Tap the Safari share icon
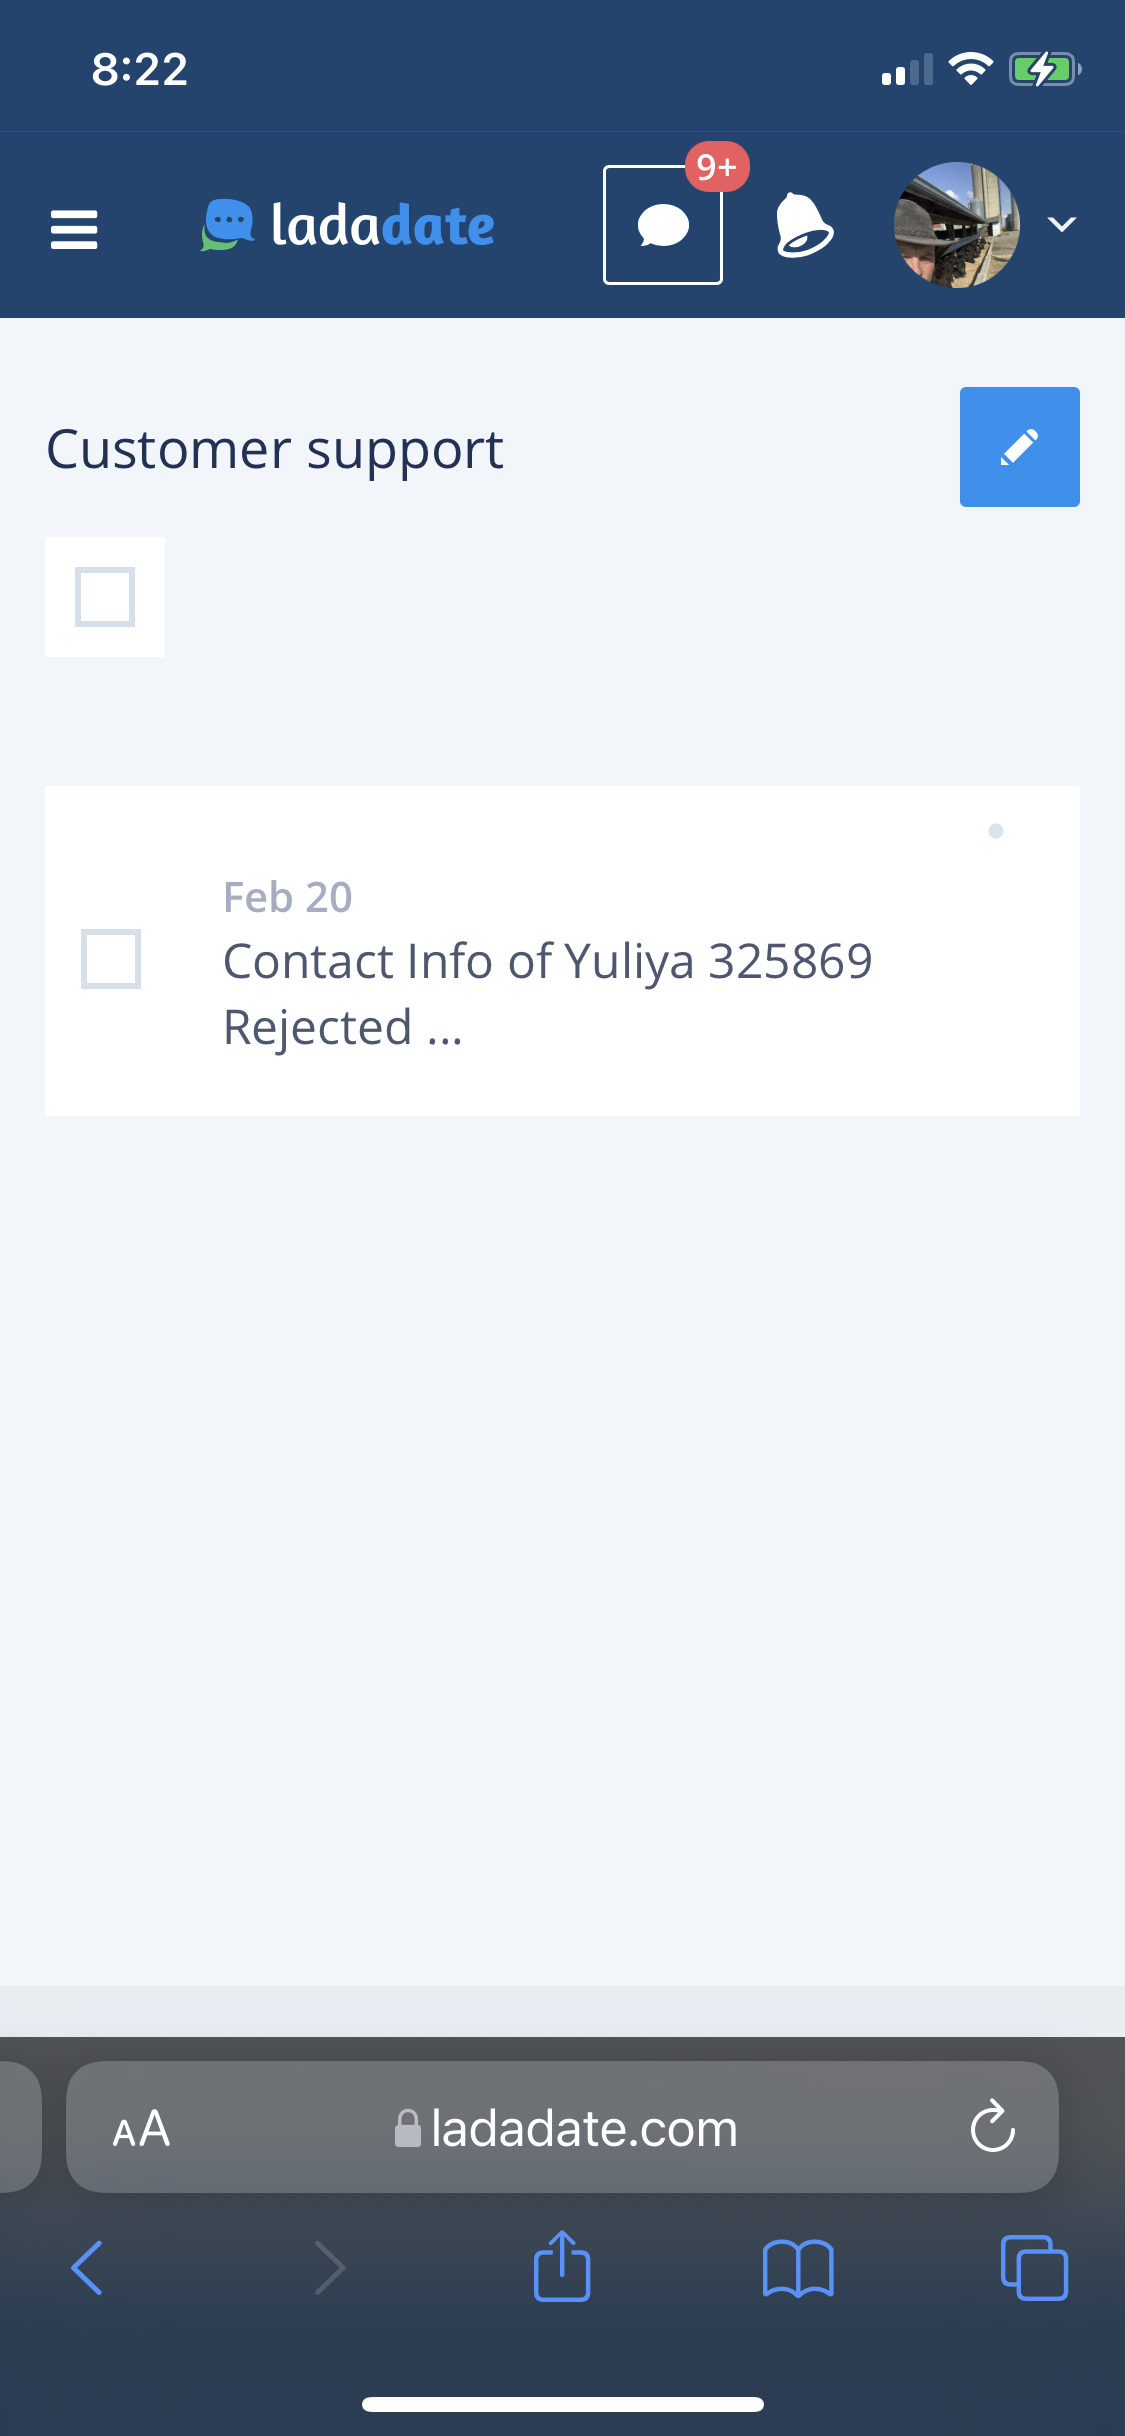Image resolution: width=1125 pixels, height=2436 pixels. pyautogui.click(x=562, y=2267)
